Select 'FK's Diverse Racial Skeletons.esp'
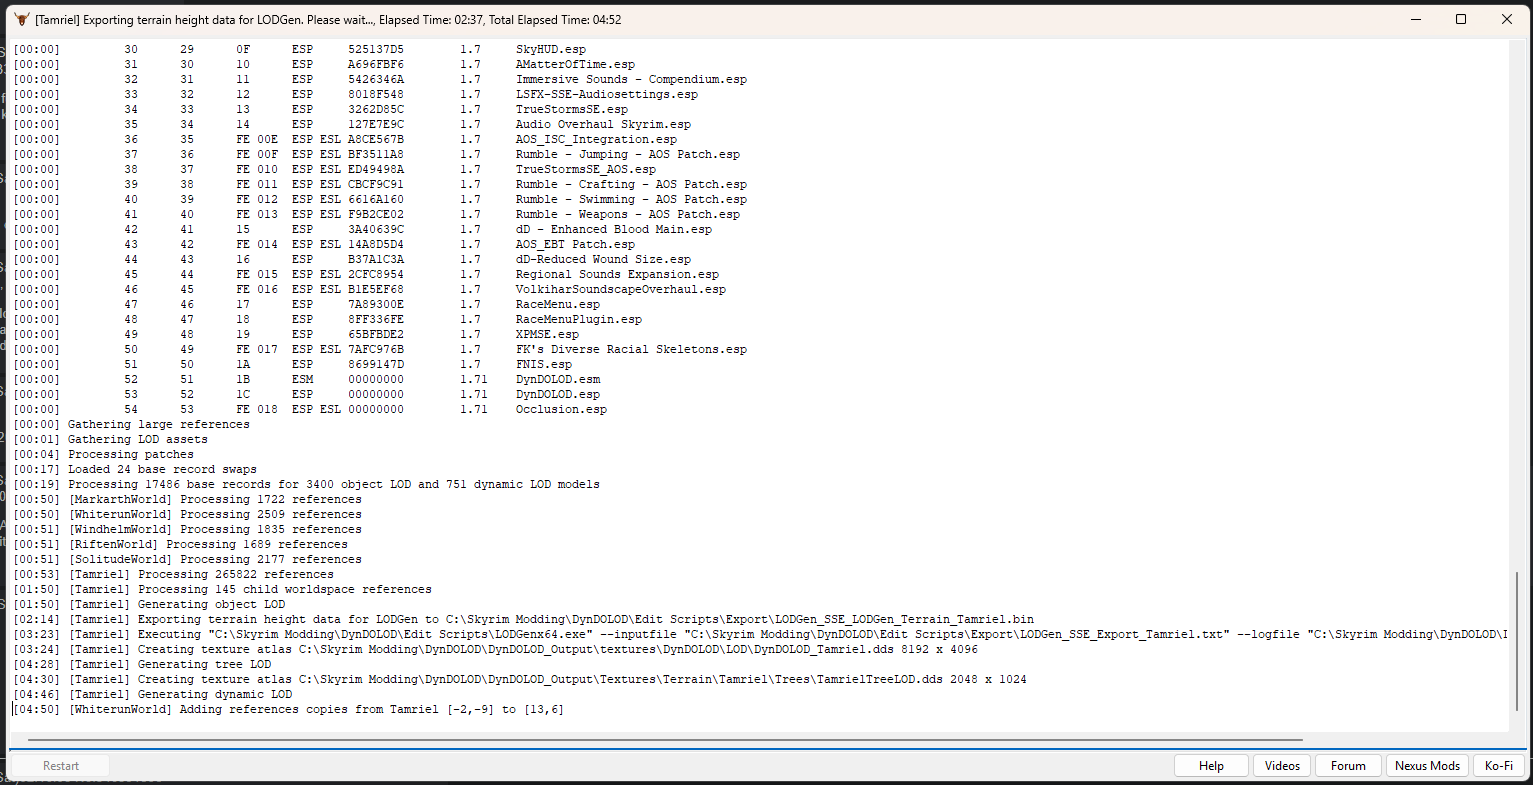The width and height of the screenshot is (1533, 785). click(631, 349)
